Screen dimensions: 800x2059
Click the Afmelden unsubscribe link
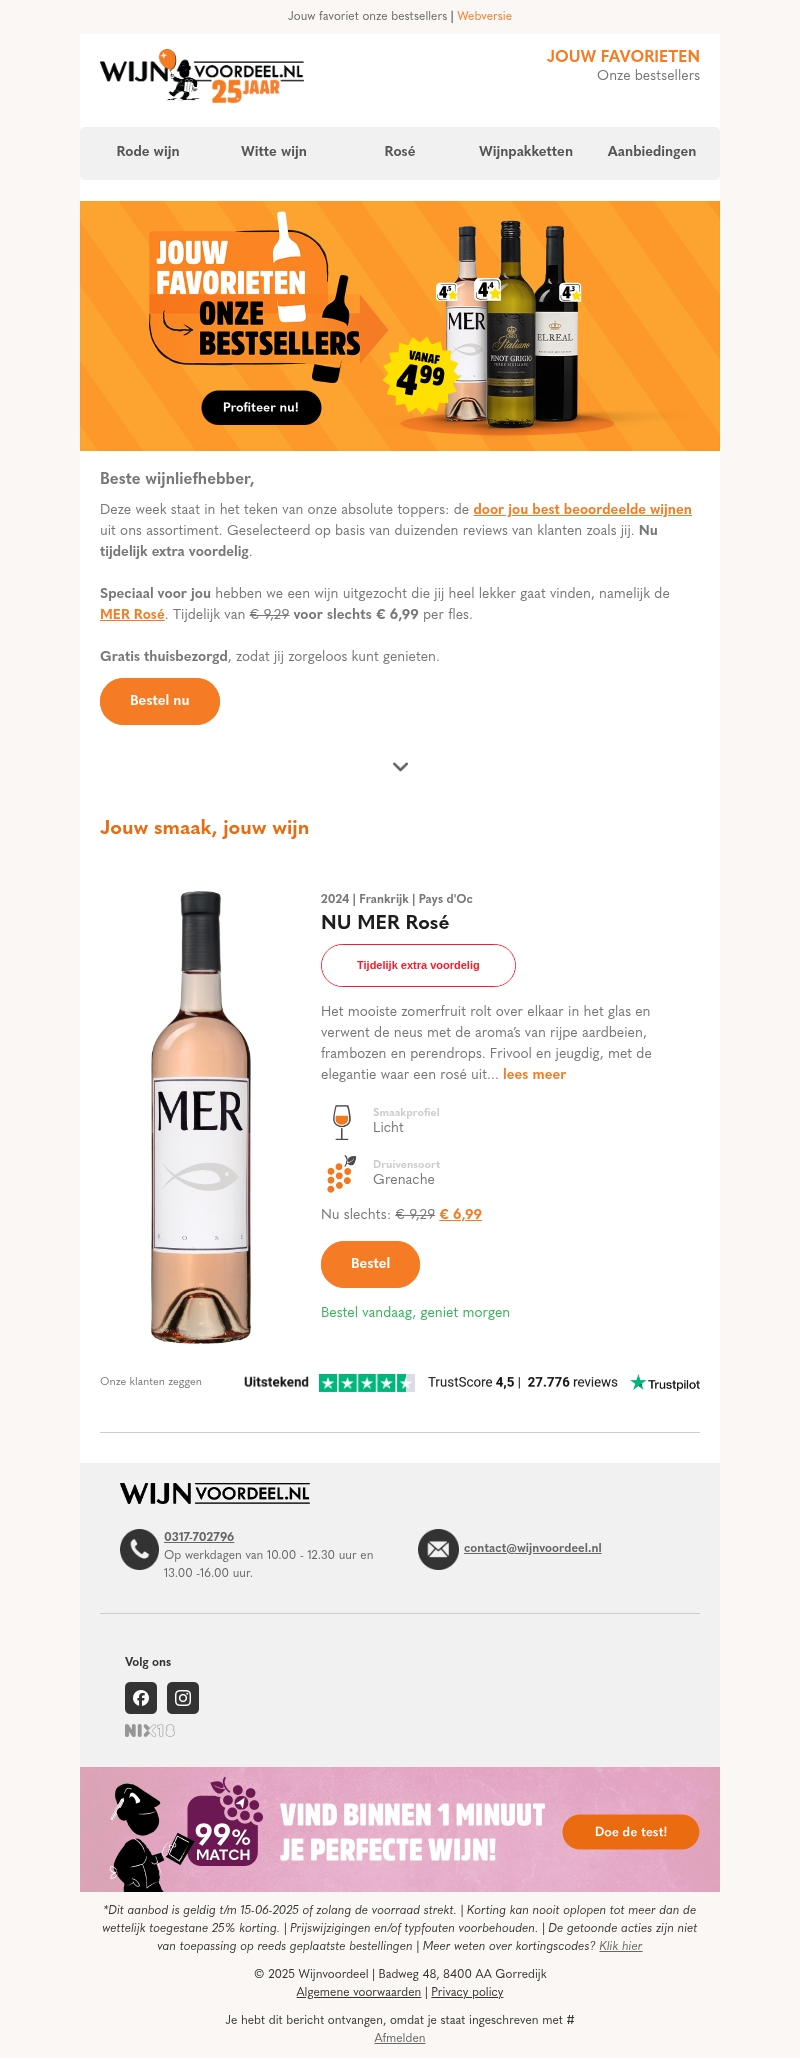click(x=400, y=2038)
